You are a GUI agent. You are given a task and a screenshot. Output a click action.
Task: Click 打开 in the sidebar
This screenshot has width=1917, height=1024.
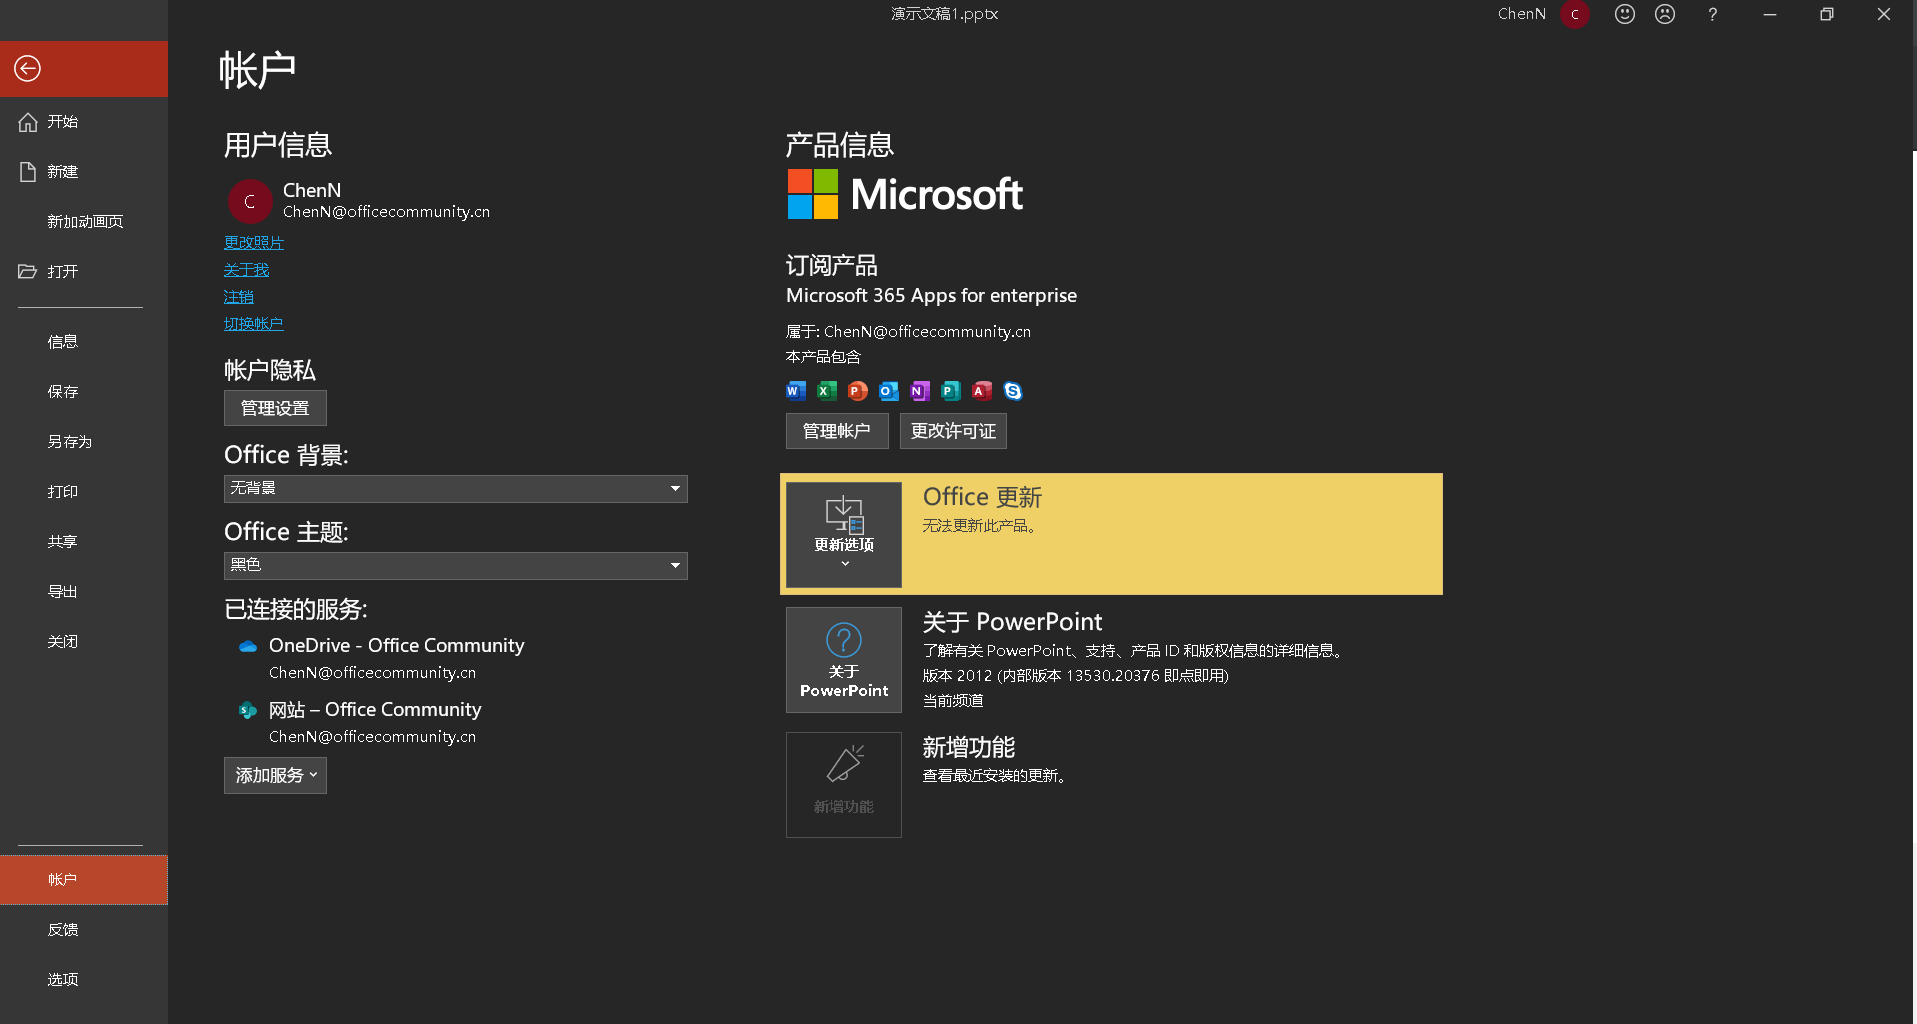tap(84, 272)
